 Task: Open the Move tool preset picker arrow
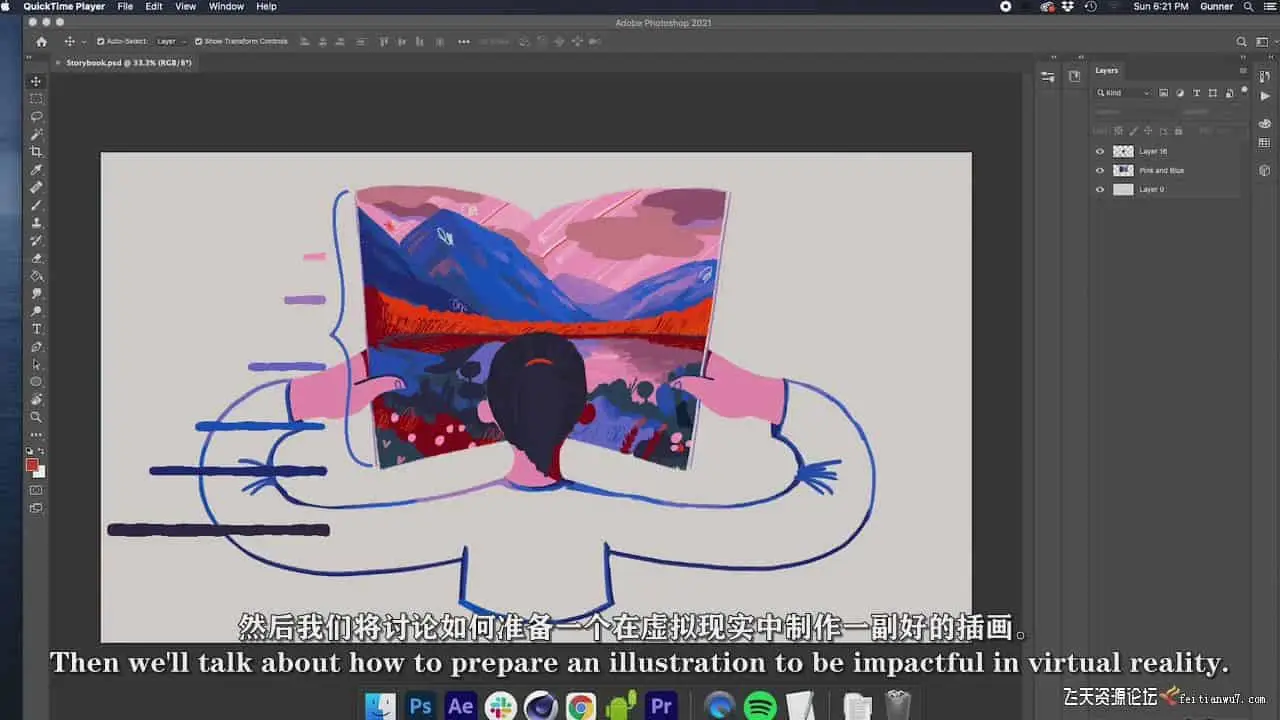83,42
